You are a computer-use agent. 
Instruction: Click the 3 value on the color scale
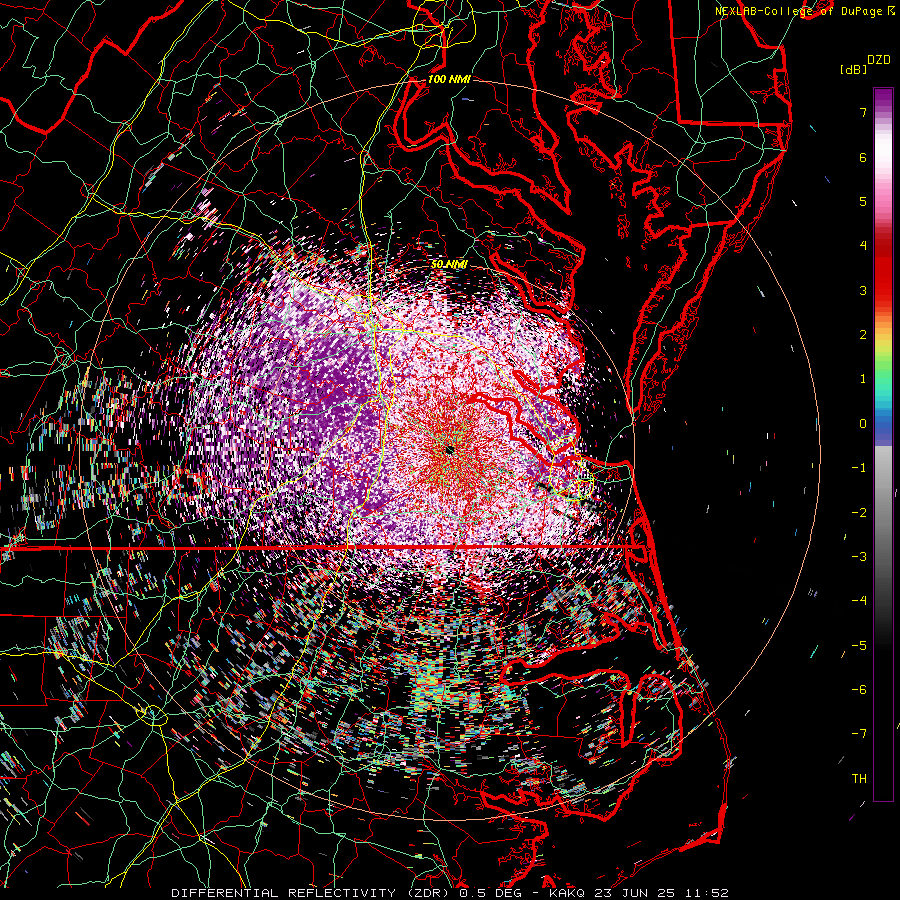863,290
